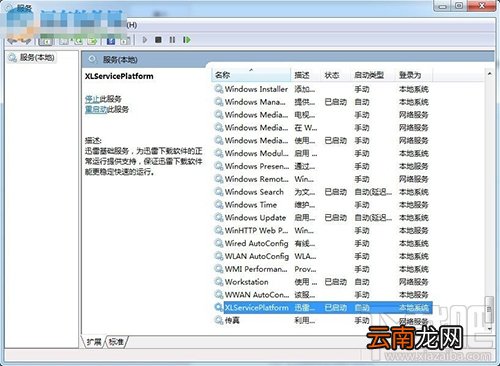Switch to the 扩展 tab

tap(94, 342)
